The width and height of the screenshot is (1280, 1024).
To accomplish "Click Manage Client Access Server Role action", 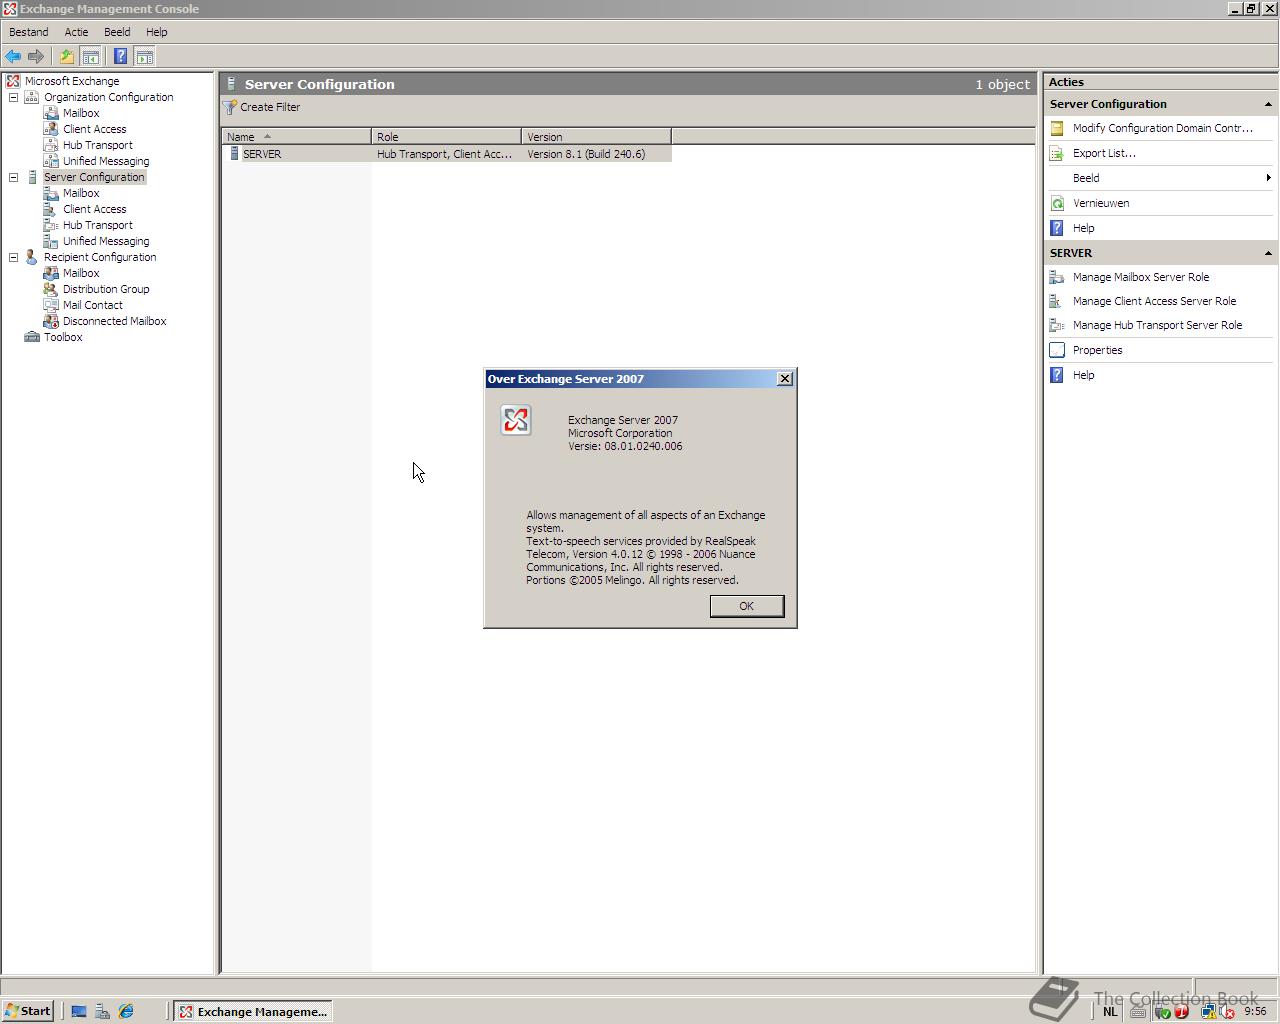I will click(x=1154, y=301).
